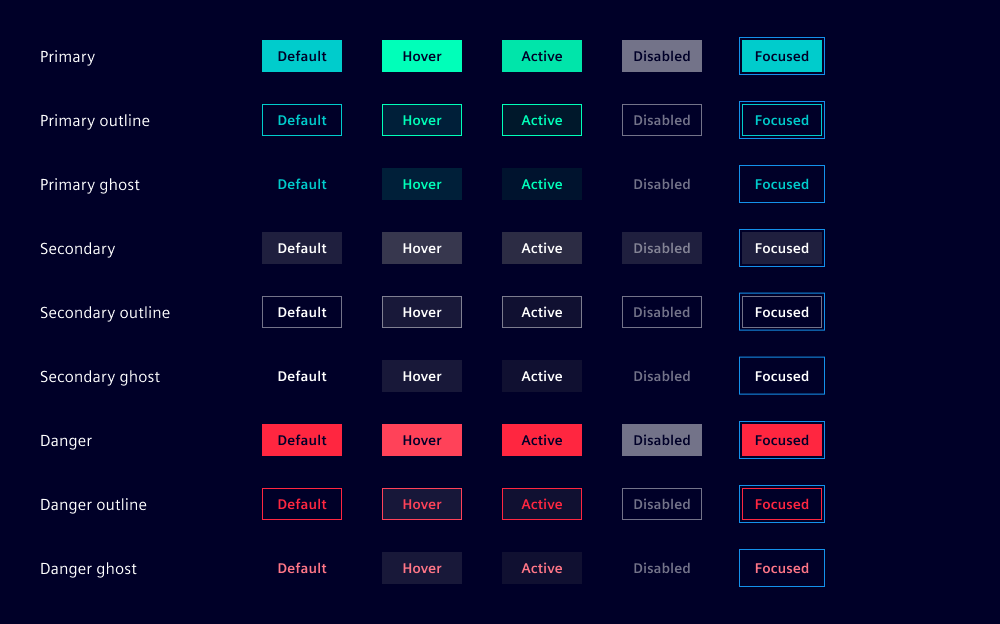Click the Secondary ghost Active button
Viewport: 1000px width, 624px height.
coord(542,376)
